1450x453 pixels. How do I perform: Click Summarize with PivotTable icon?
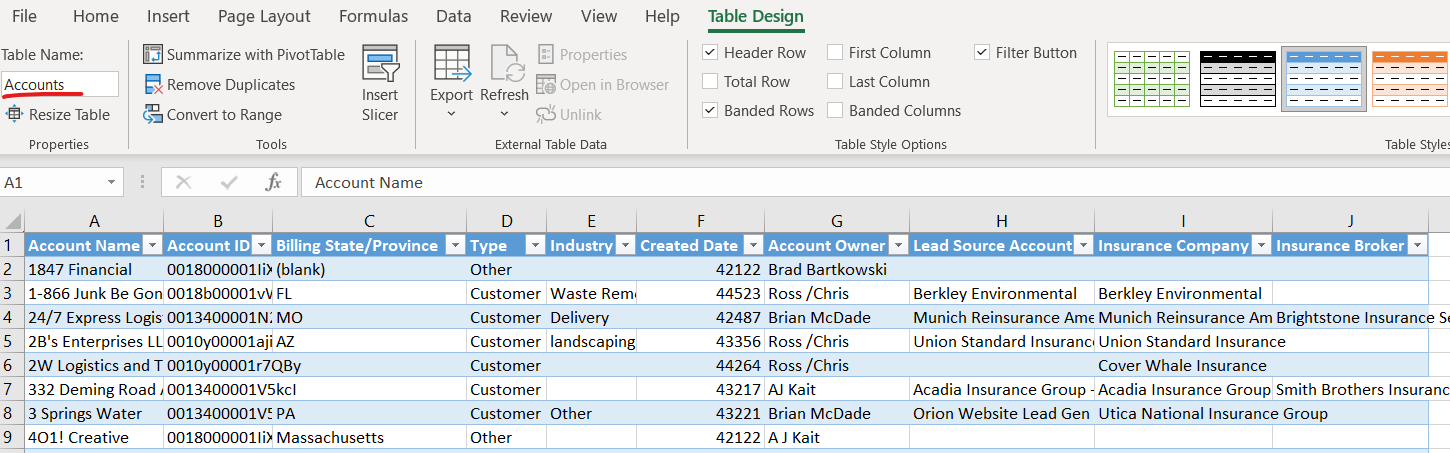point(153,54)
